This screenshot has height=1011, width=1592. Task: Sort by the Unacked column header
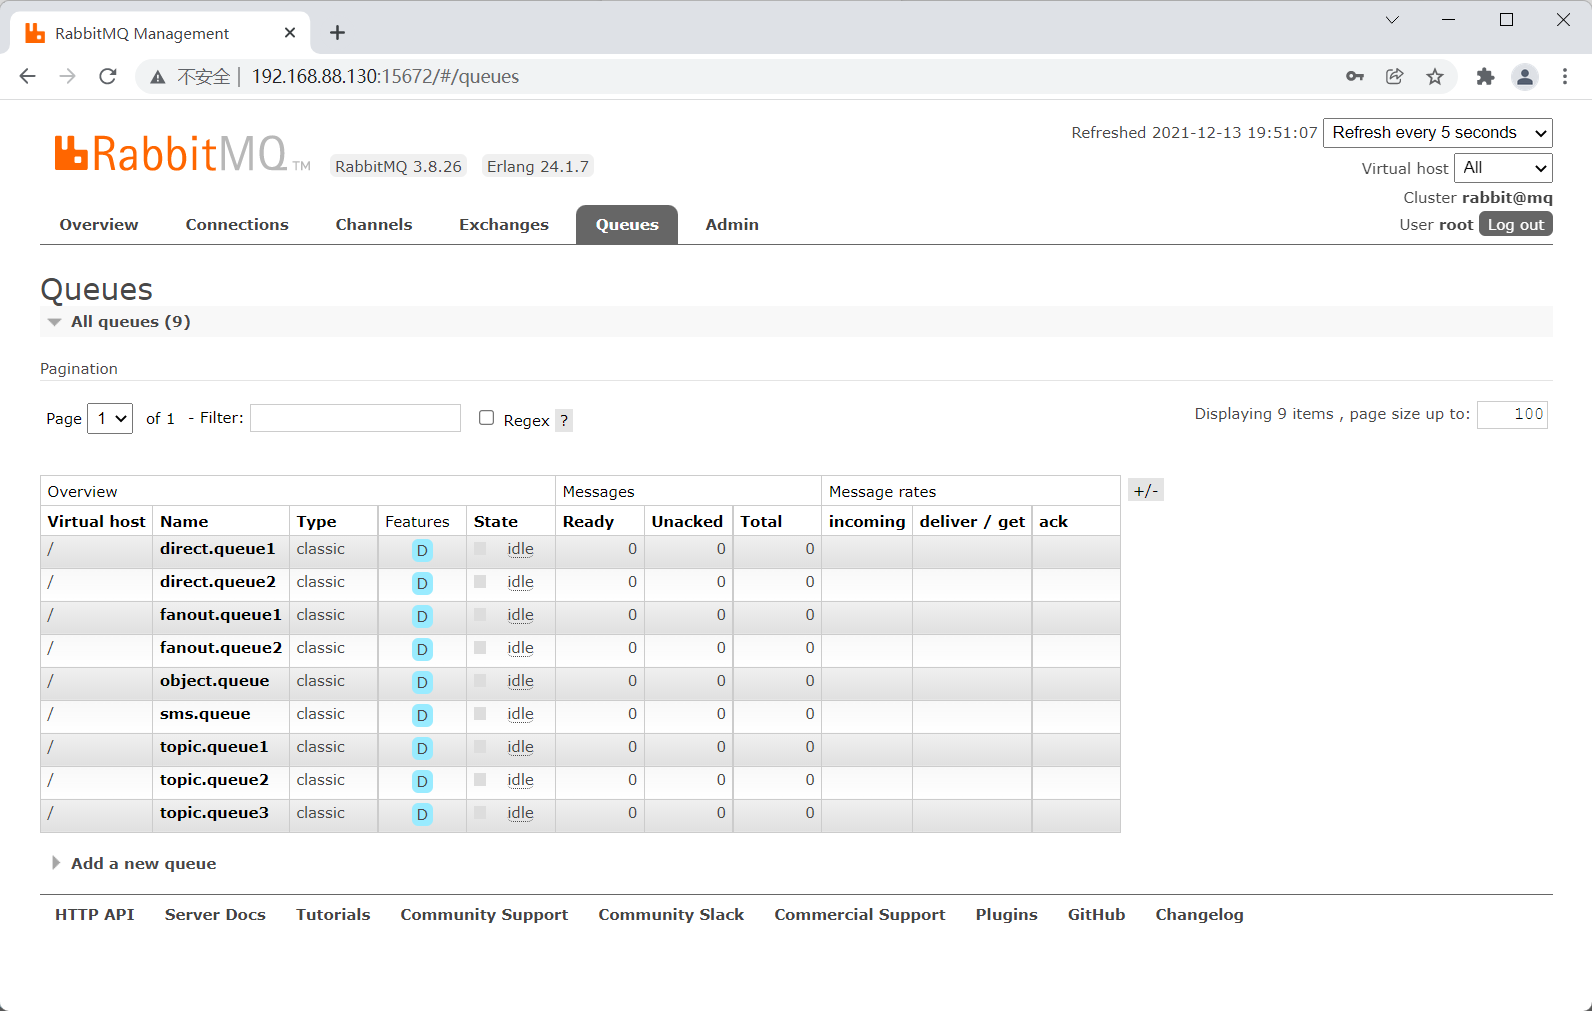[687, 522]
